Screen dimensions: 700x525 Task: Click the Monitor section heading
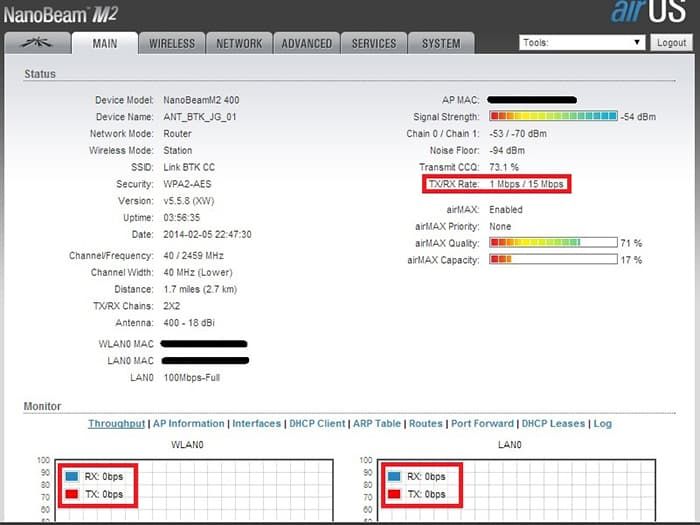point(42,406)
